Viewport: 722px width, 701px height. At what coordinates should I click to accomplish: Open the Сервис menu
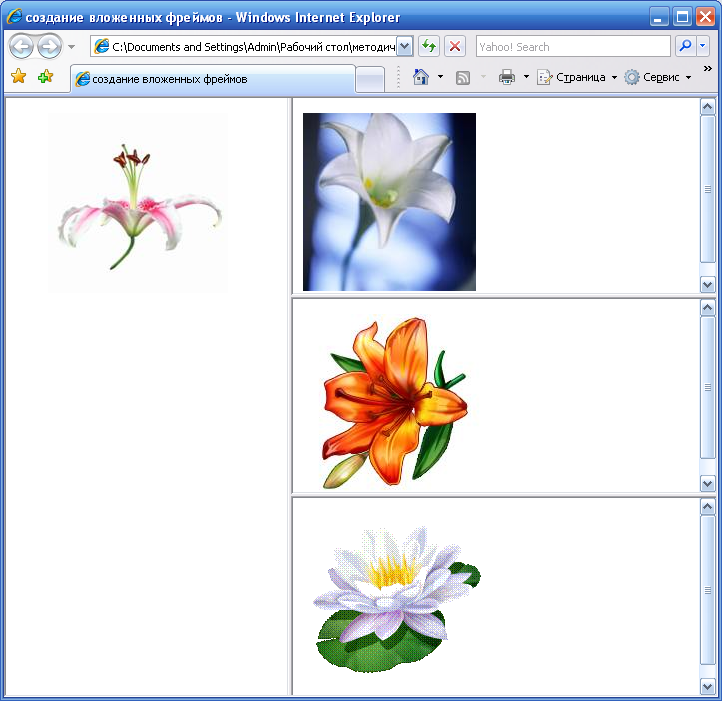coord(658,77)
